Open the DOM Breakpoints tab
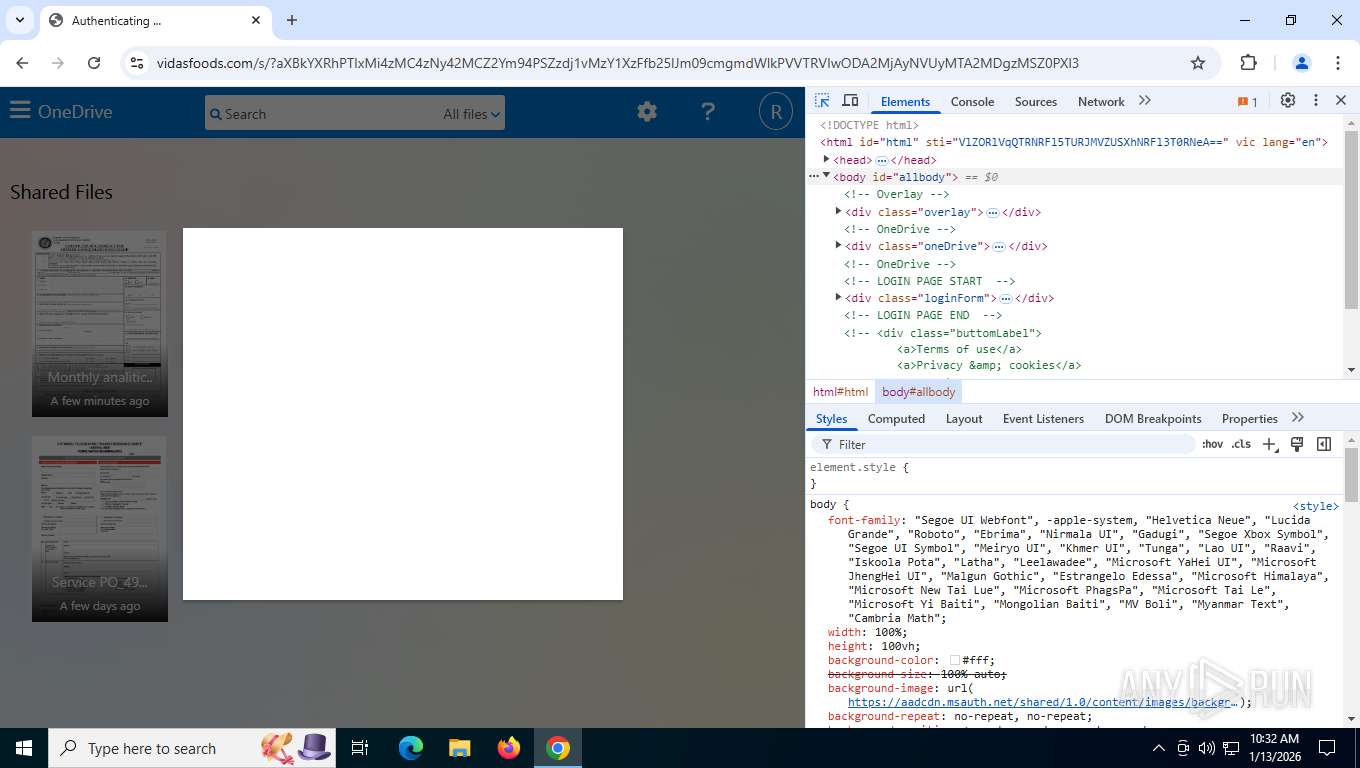 click(1153, 419)
